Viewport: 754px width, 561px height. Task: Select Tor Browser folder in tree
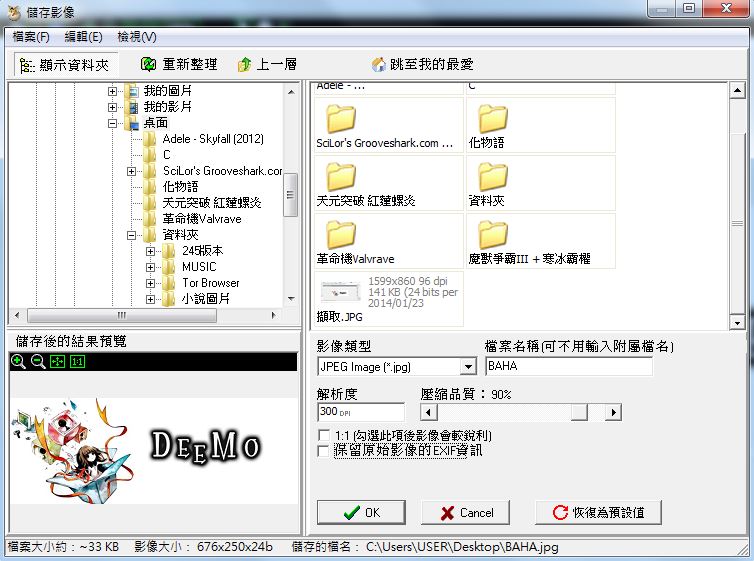point(211,283)
